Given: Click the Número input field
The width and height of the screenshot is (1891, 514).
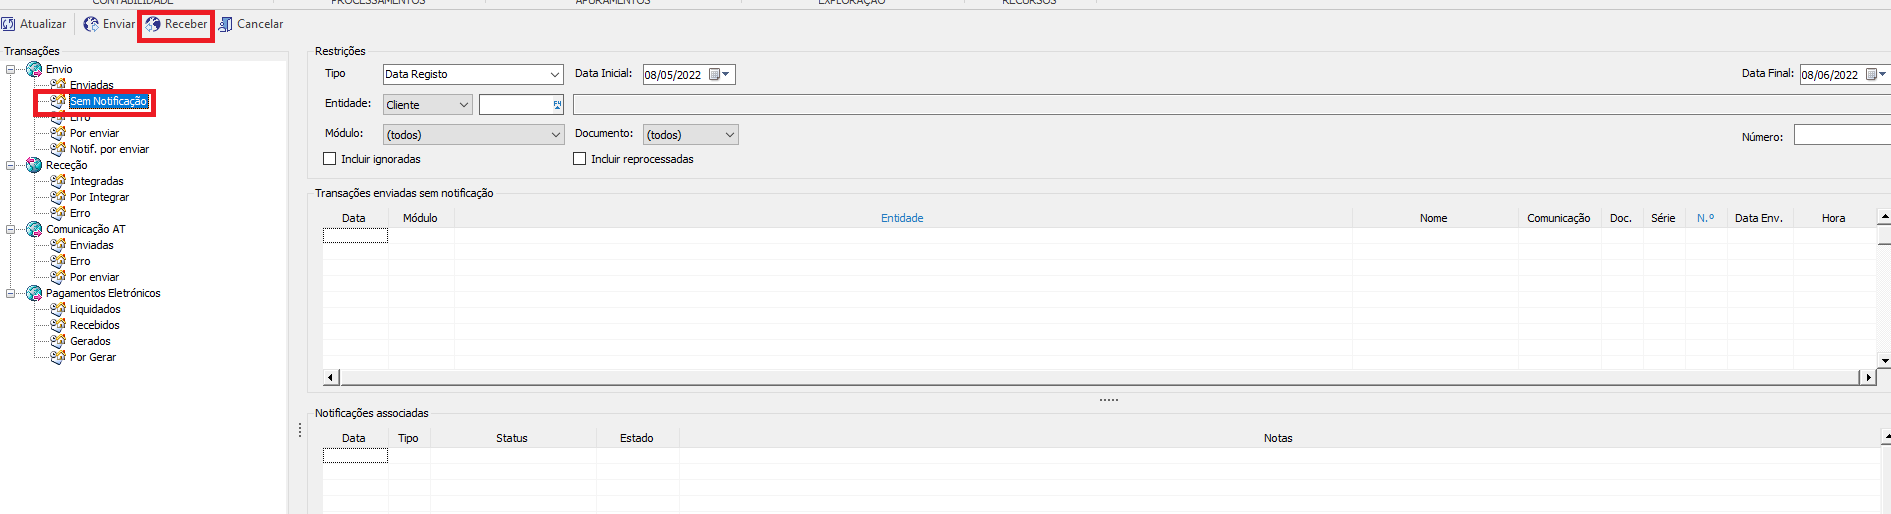Looking at the screenshot, I should click(x=1841, y=135).
